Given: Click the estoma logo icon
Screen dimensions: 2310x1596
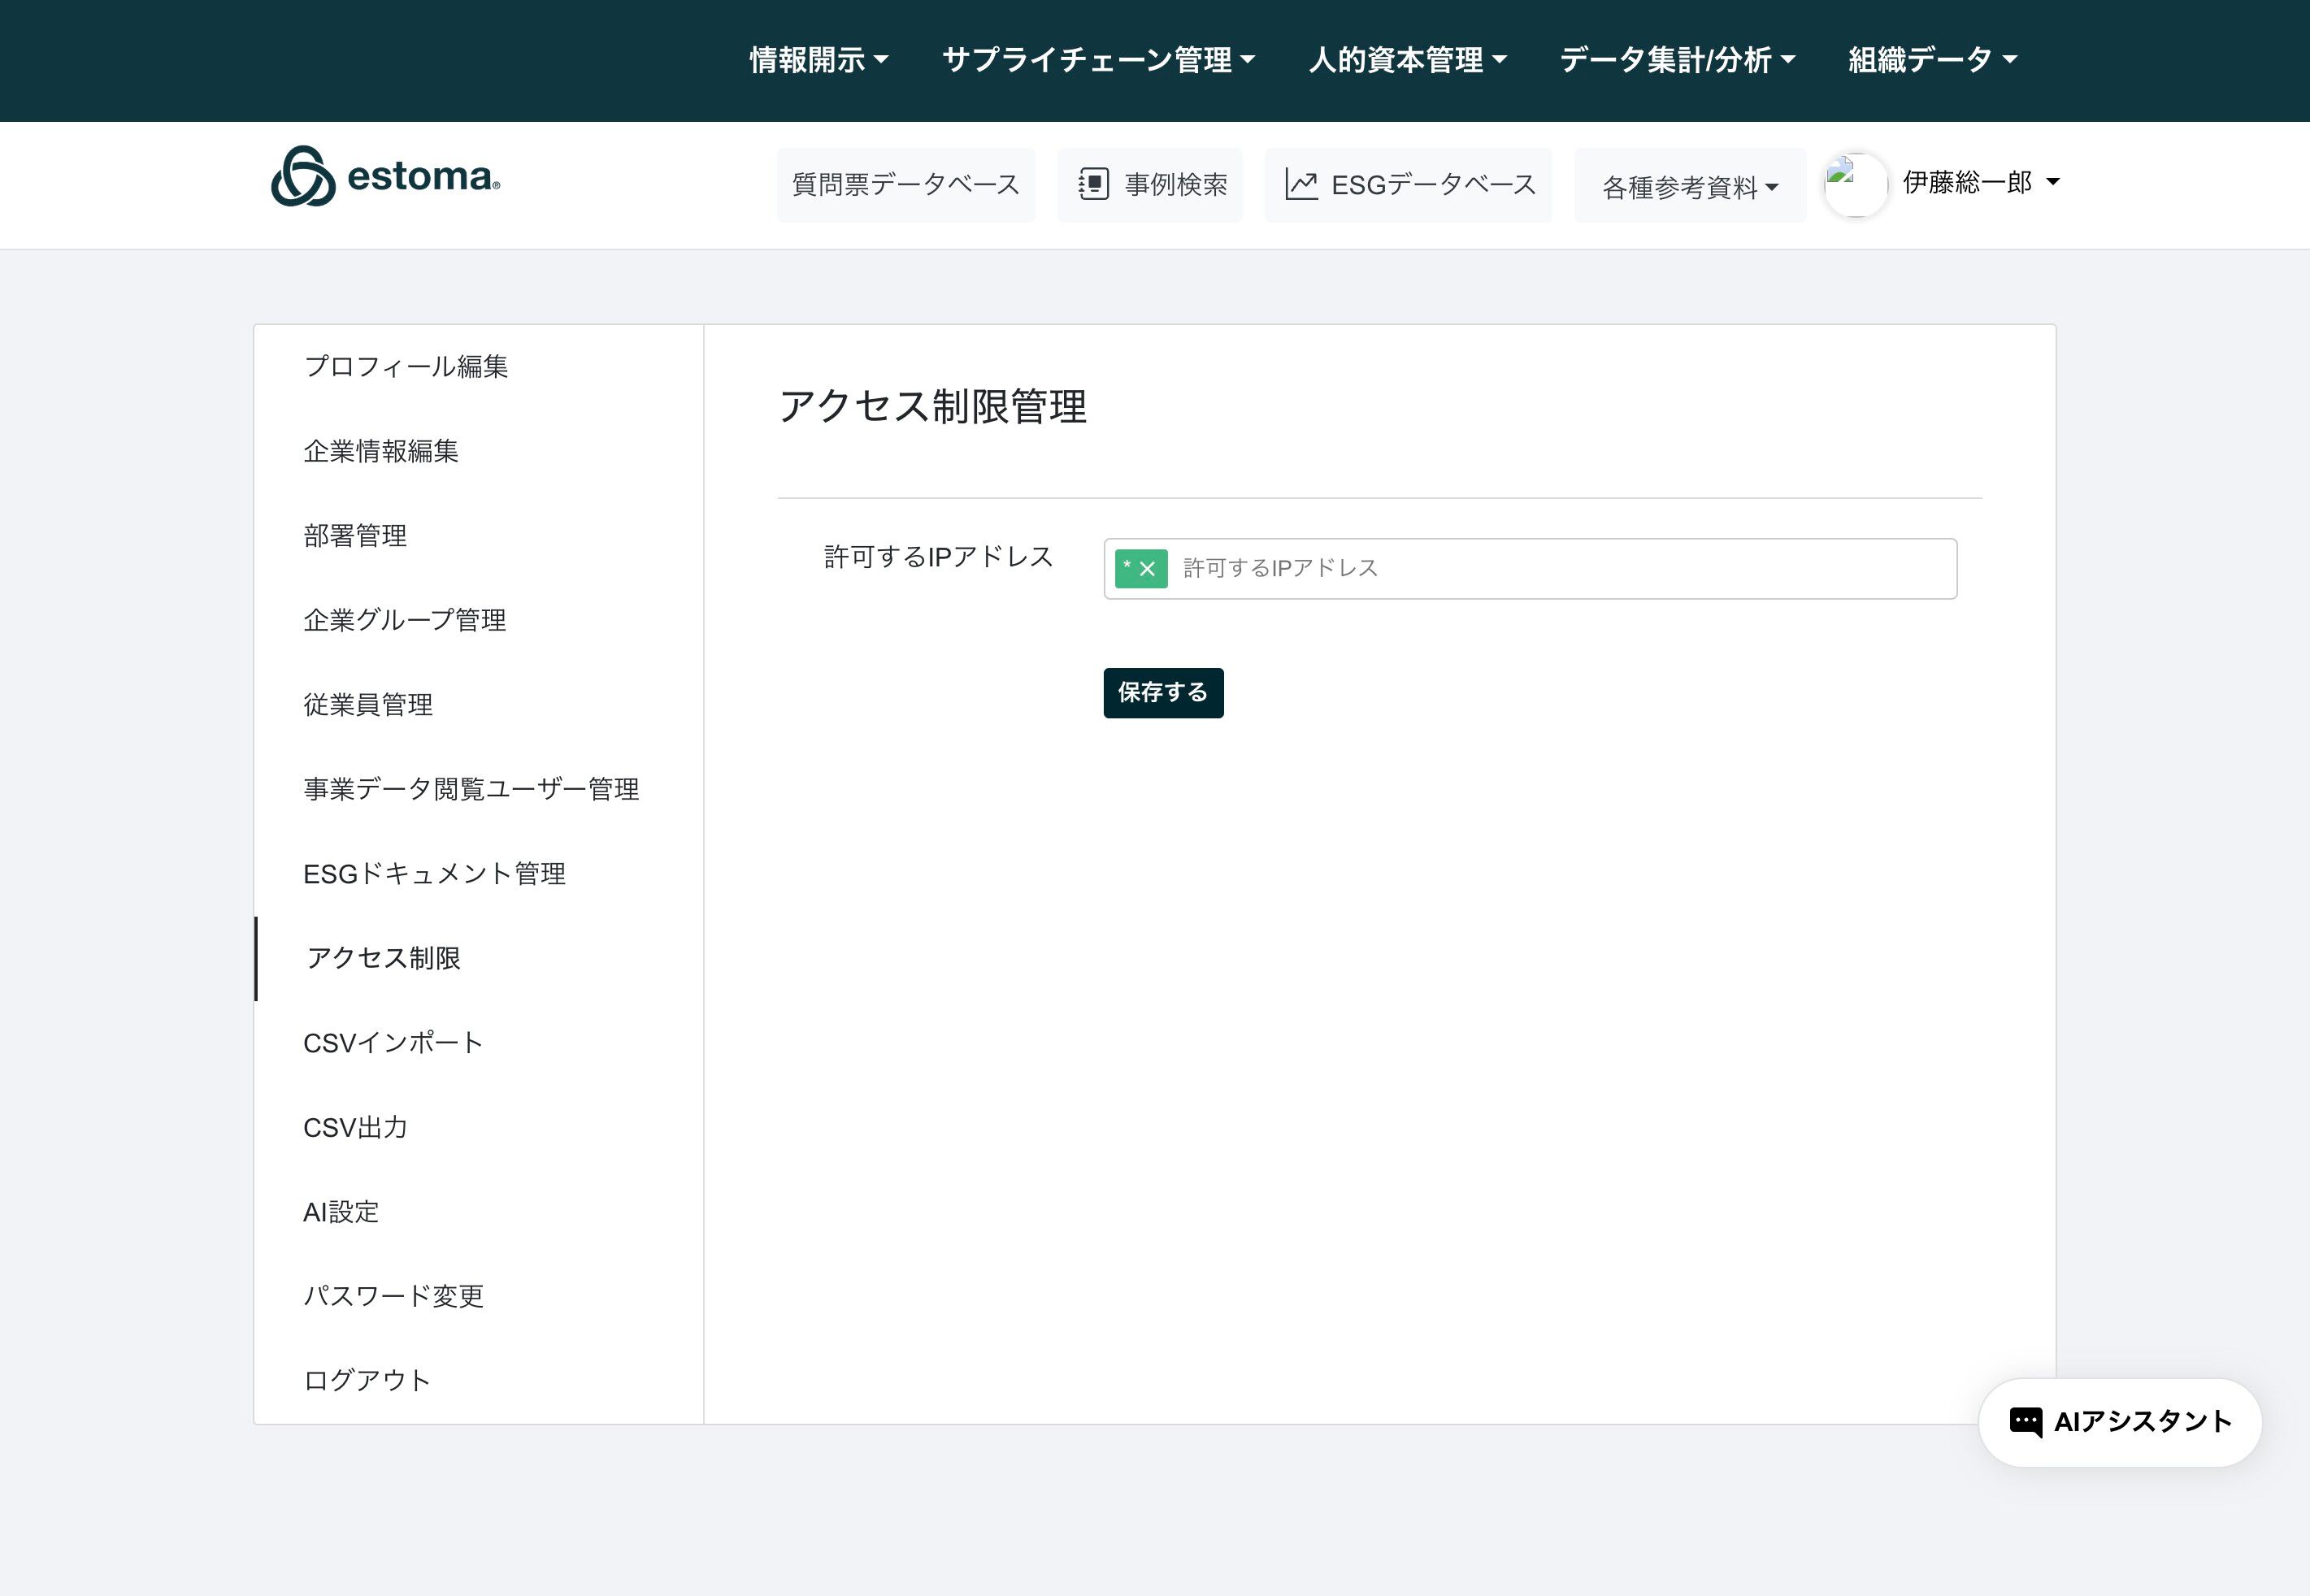Looking at the screenshot, I should pos(302,177).
